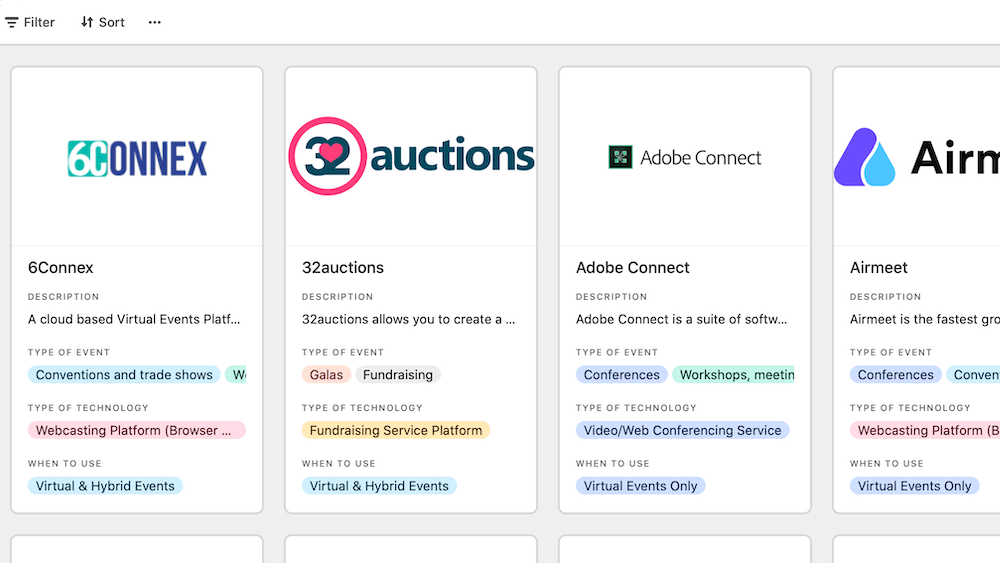Click Video/Web Conferencing Service tag
The image size is (1000, 563).
[682, 430]
